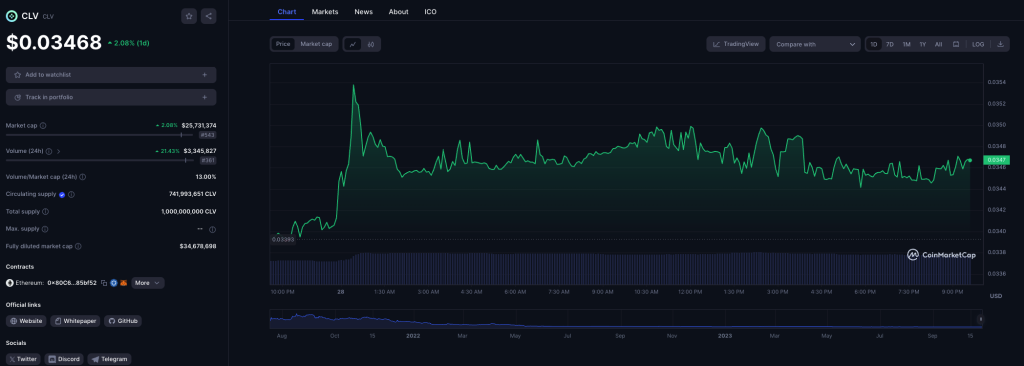Toggle LOG scale on chart
Screen dimensions: 1024x366
[978, 44]
